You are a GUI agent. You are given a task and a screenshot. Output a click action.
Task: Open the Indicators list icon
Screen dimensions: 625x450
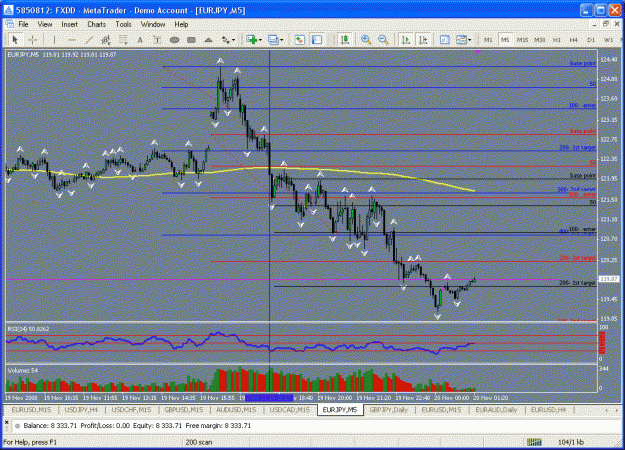(444, 39)
